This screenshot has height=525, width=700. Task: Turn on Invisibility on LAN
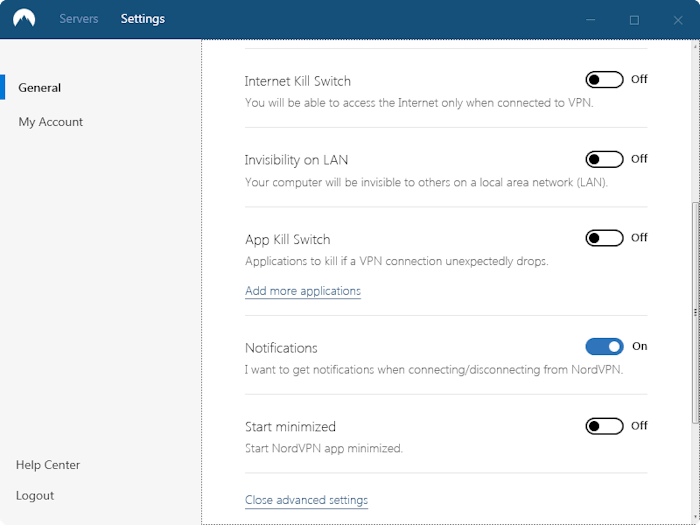(604, 159)
